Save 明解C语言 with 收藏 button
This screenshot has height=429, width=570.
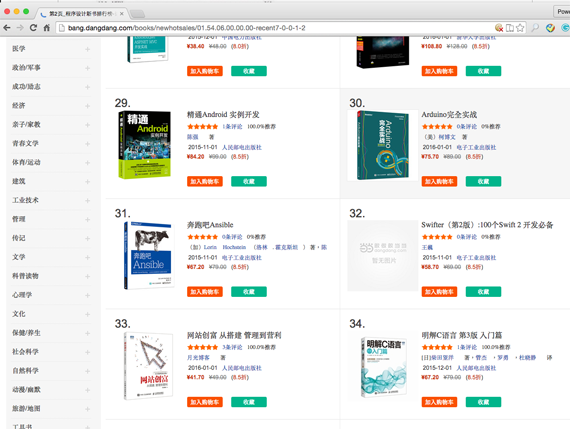pos(483,402)
